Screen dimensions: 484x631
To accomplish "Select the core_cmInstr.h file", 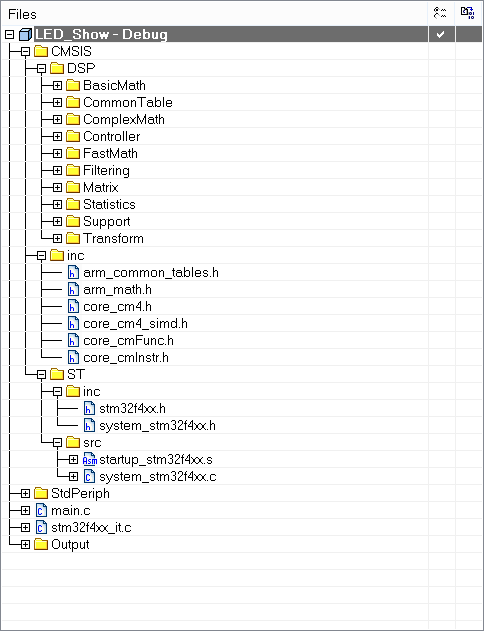I will 126,357.
